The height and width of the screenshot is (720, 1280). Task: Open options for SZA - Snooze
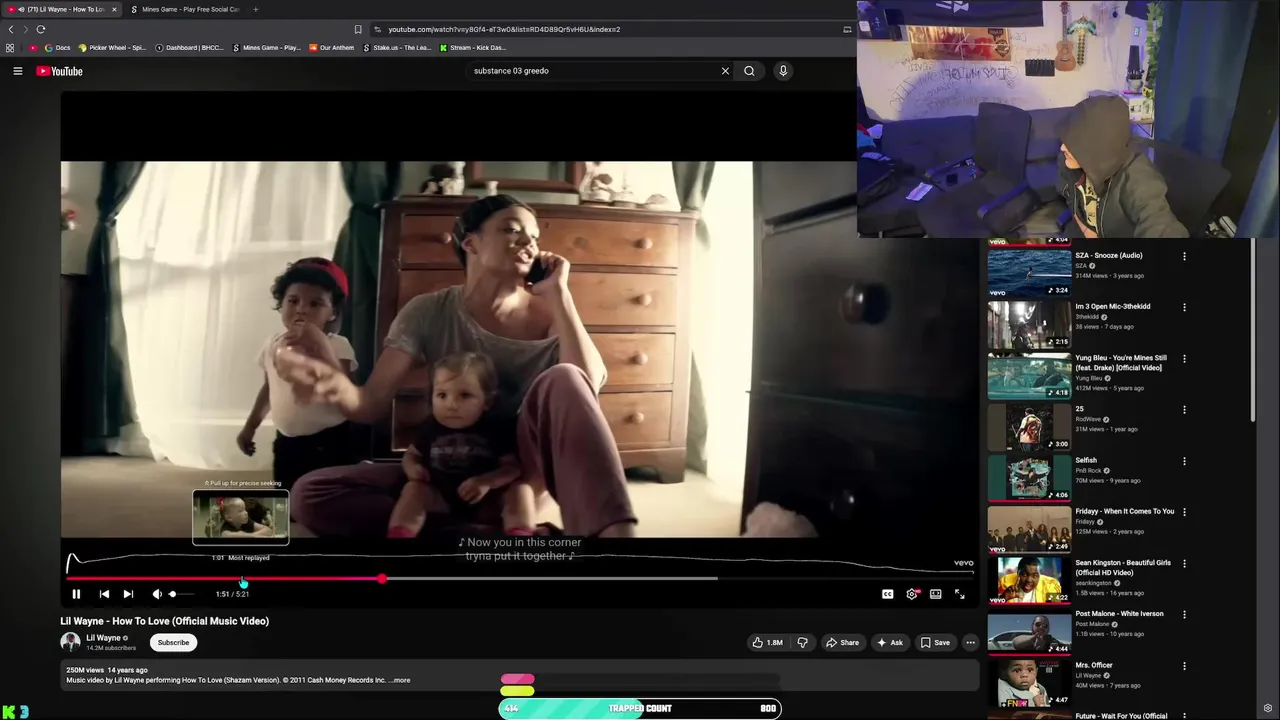[x=1184, y=256]
